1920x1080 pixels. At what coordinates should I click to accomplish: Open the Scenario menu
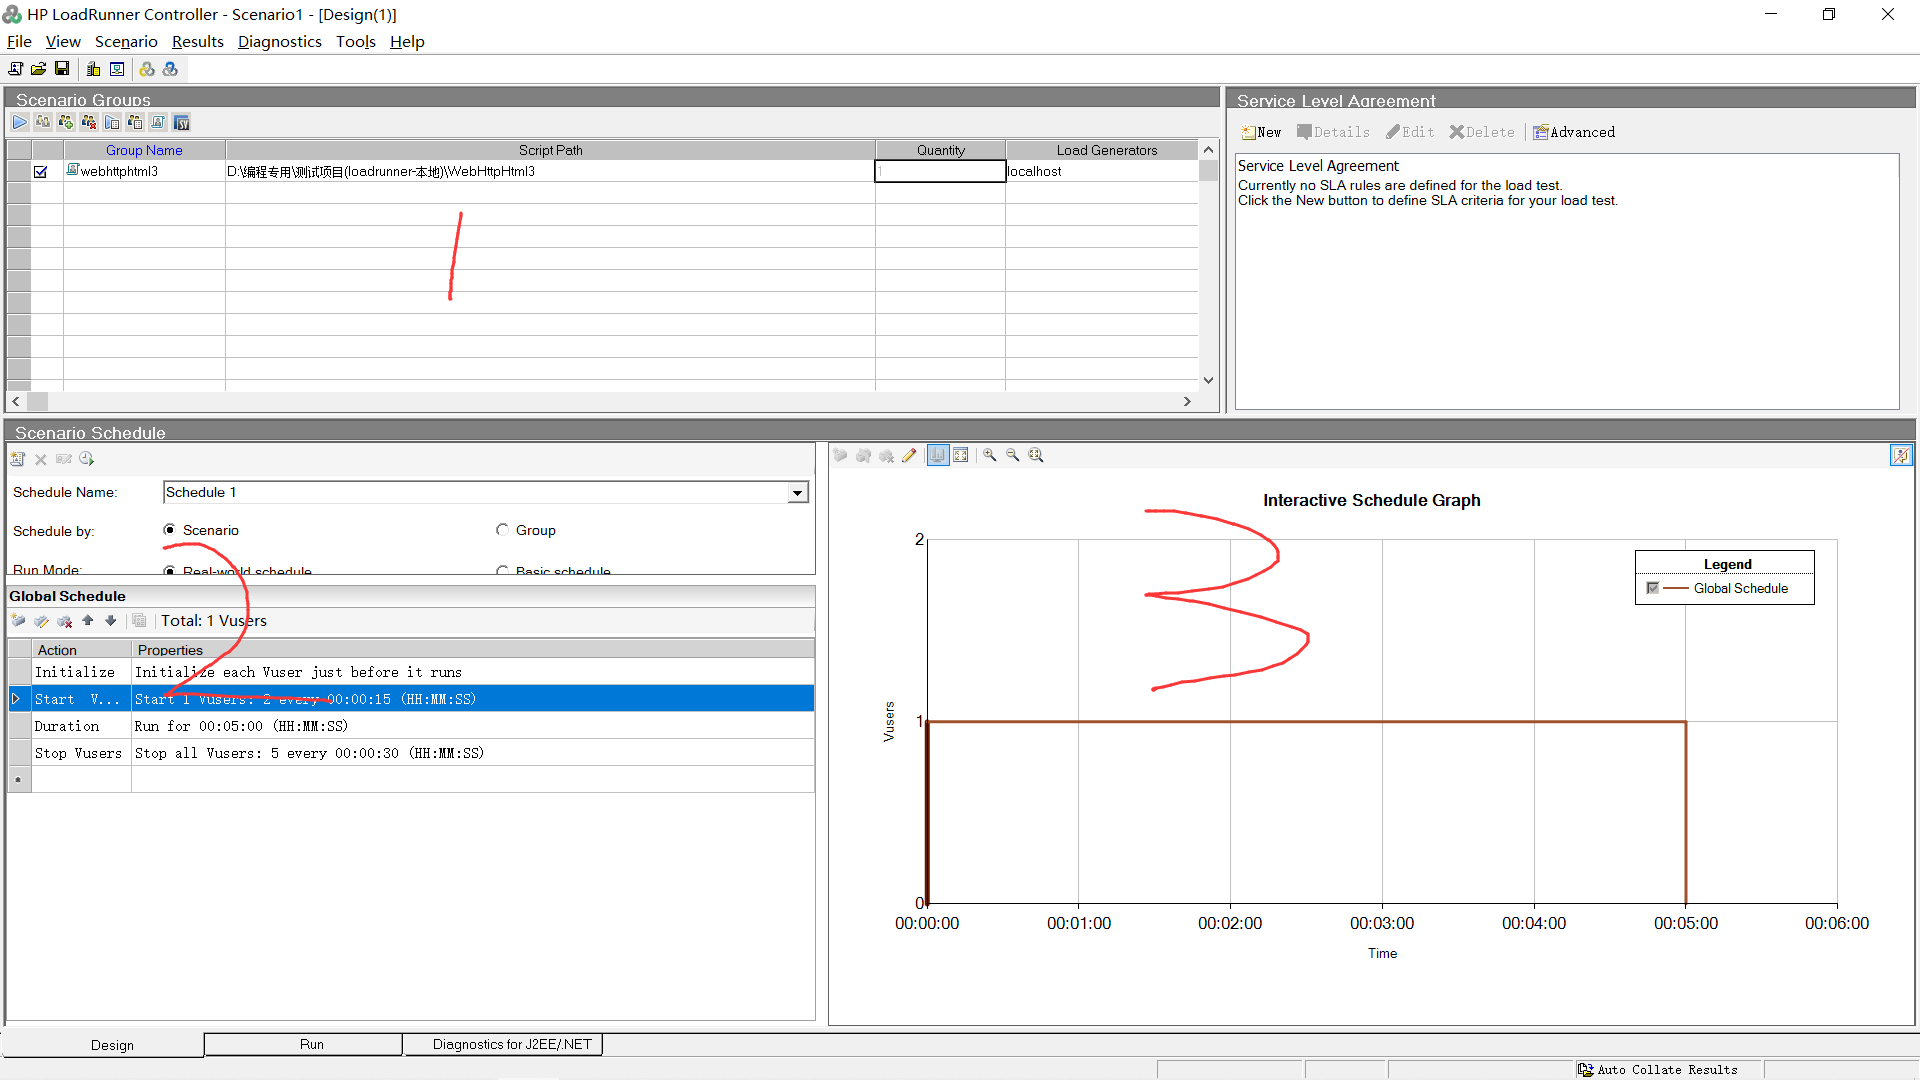point(126,41)
